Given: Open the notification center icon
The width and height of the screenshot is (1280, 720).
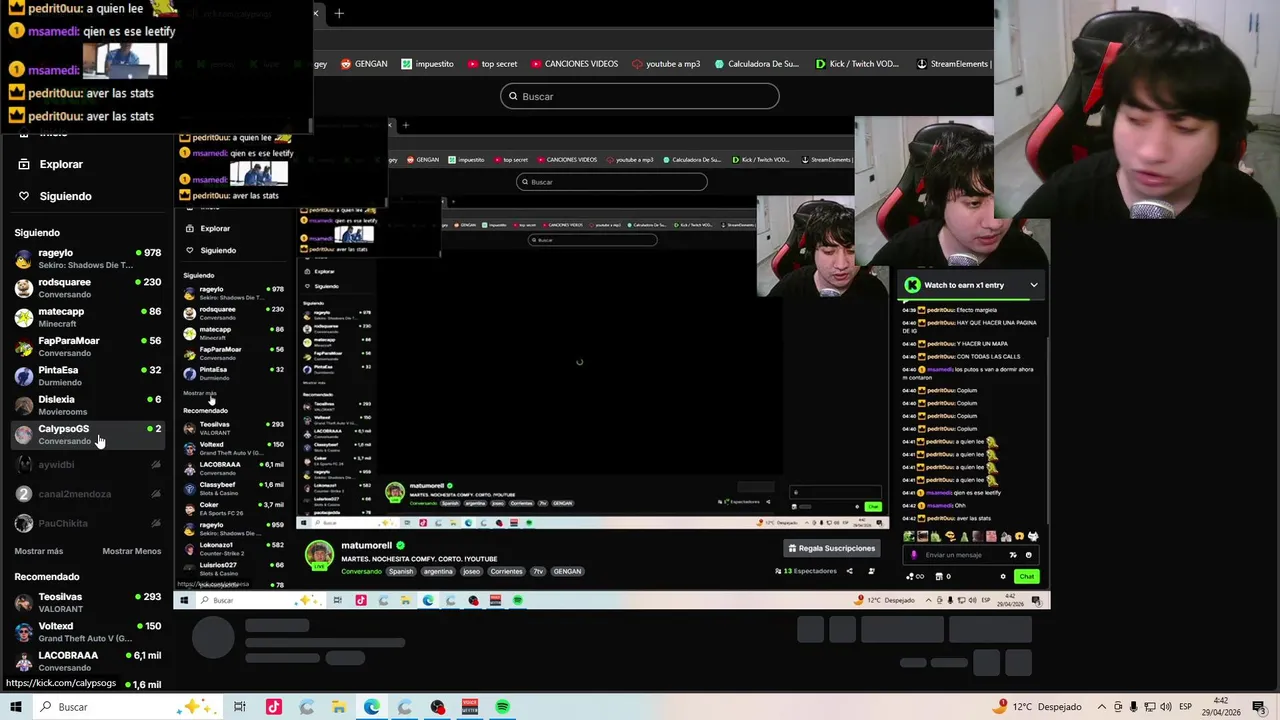Looking at the screenshot, I should tap(1262, 707).
